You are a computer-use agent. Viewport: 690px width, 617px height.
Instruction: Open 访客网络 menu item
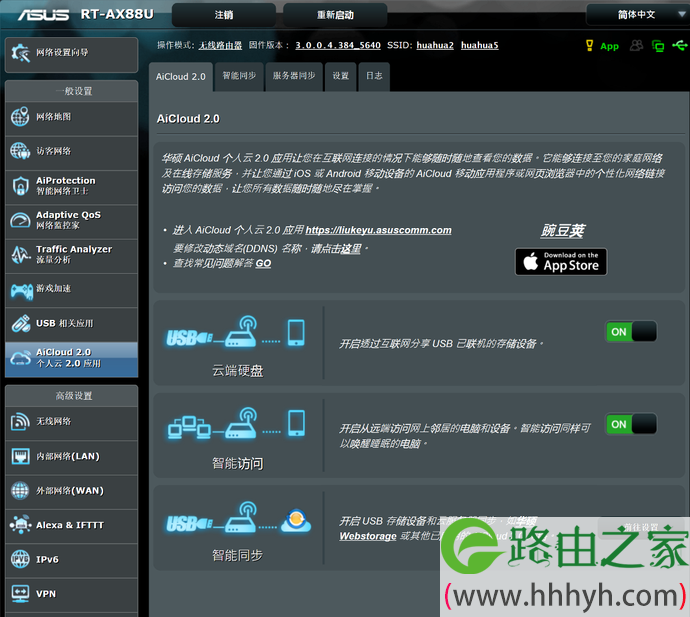click(71, 153)
